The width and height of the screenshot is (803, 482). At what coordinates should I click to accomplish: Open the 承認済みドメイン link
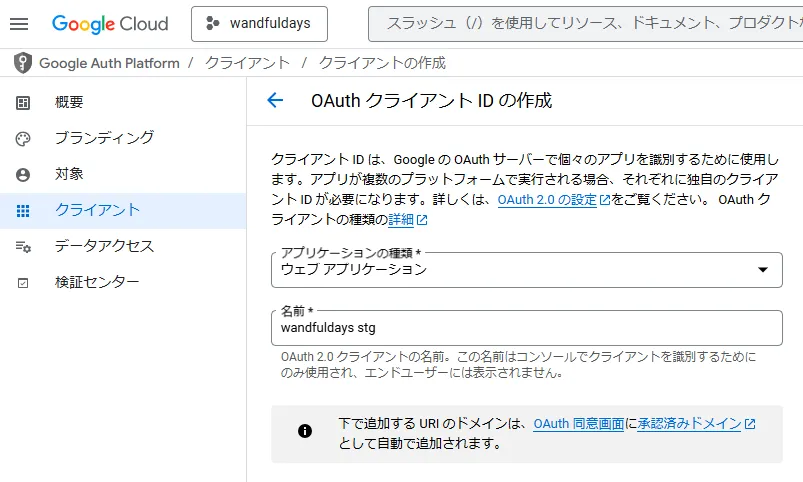689,424
